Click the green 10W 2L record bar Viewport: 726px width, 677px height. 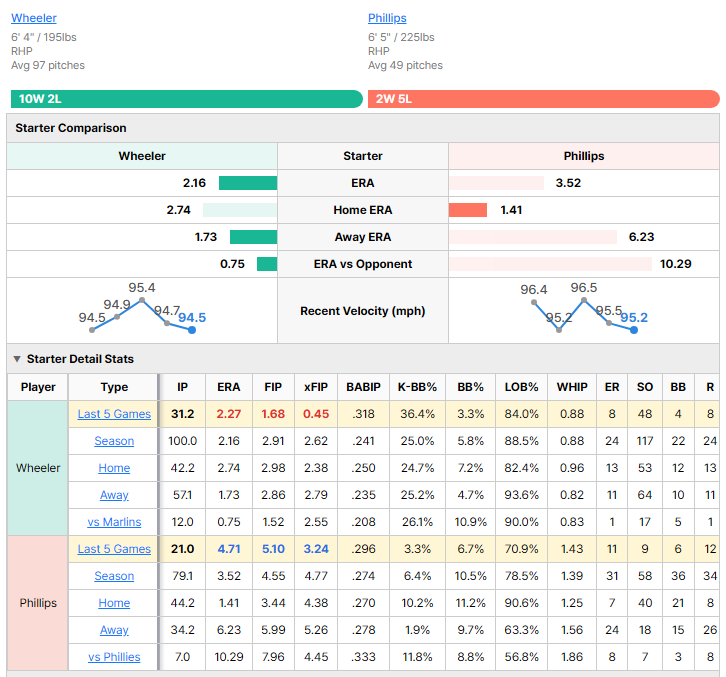click(x=187, y=99)
